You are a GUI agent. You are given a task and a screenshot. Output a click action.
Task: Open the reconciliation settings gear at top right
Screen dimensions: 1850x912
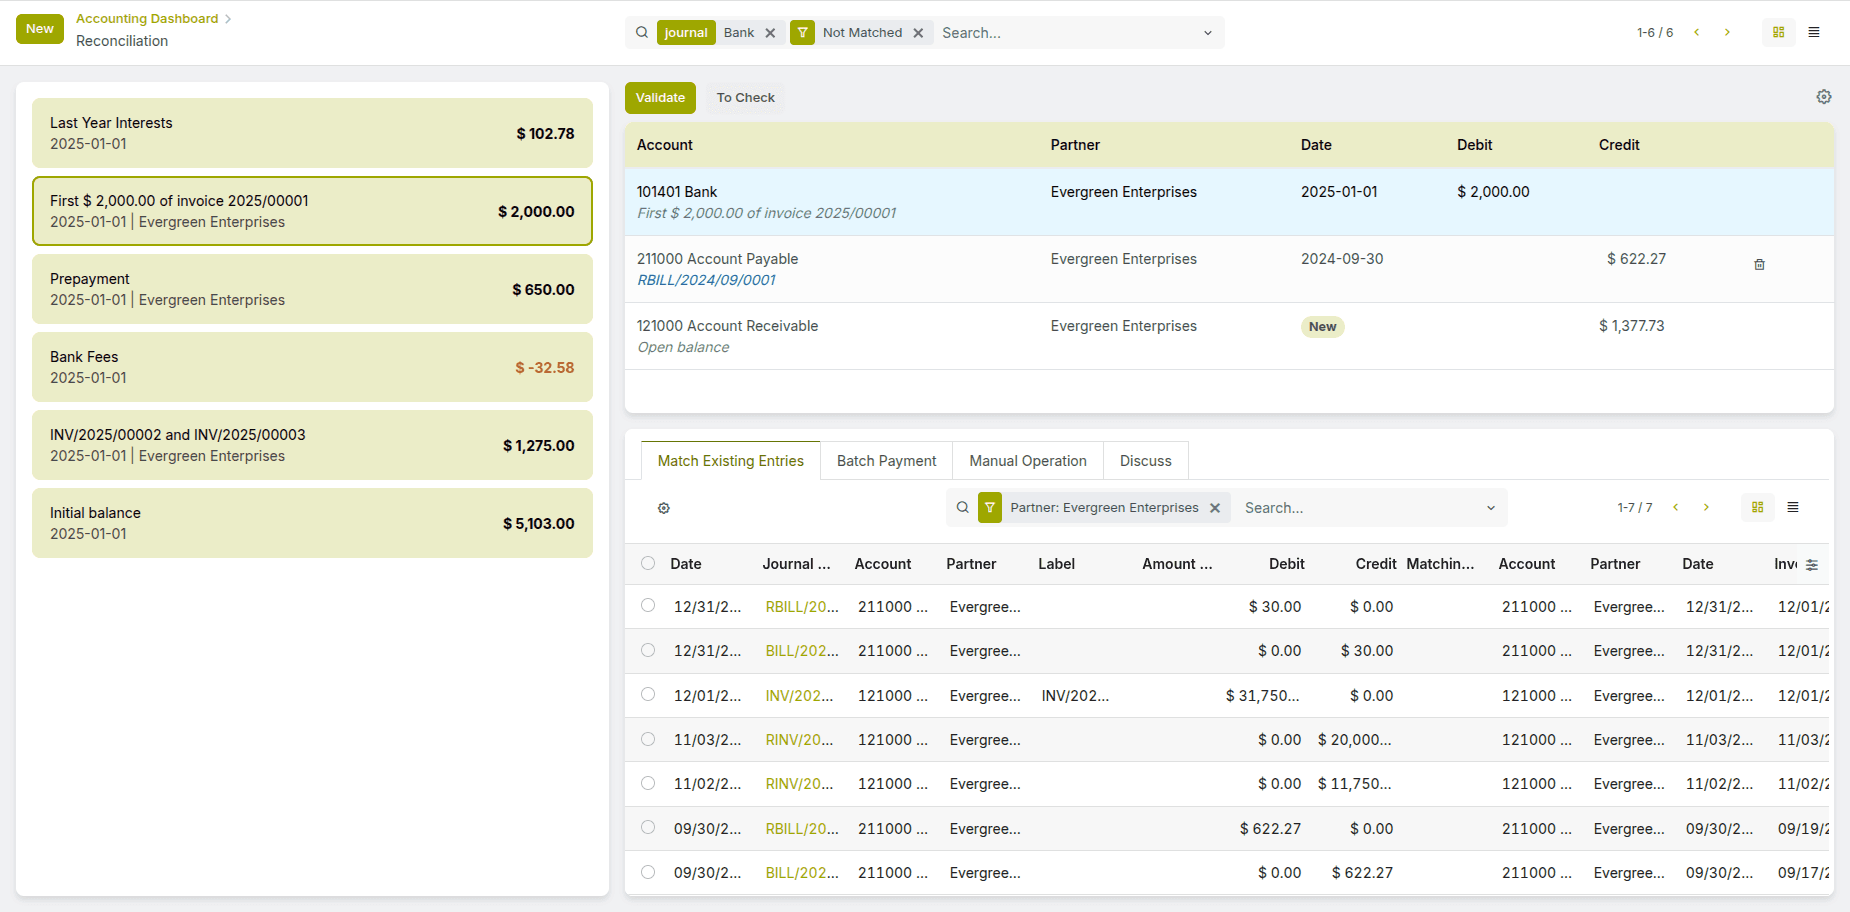coord(1823,97)
